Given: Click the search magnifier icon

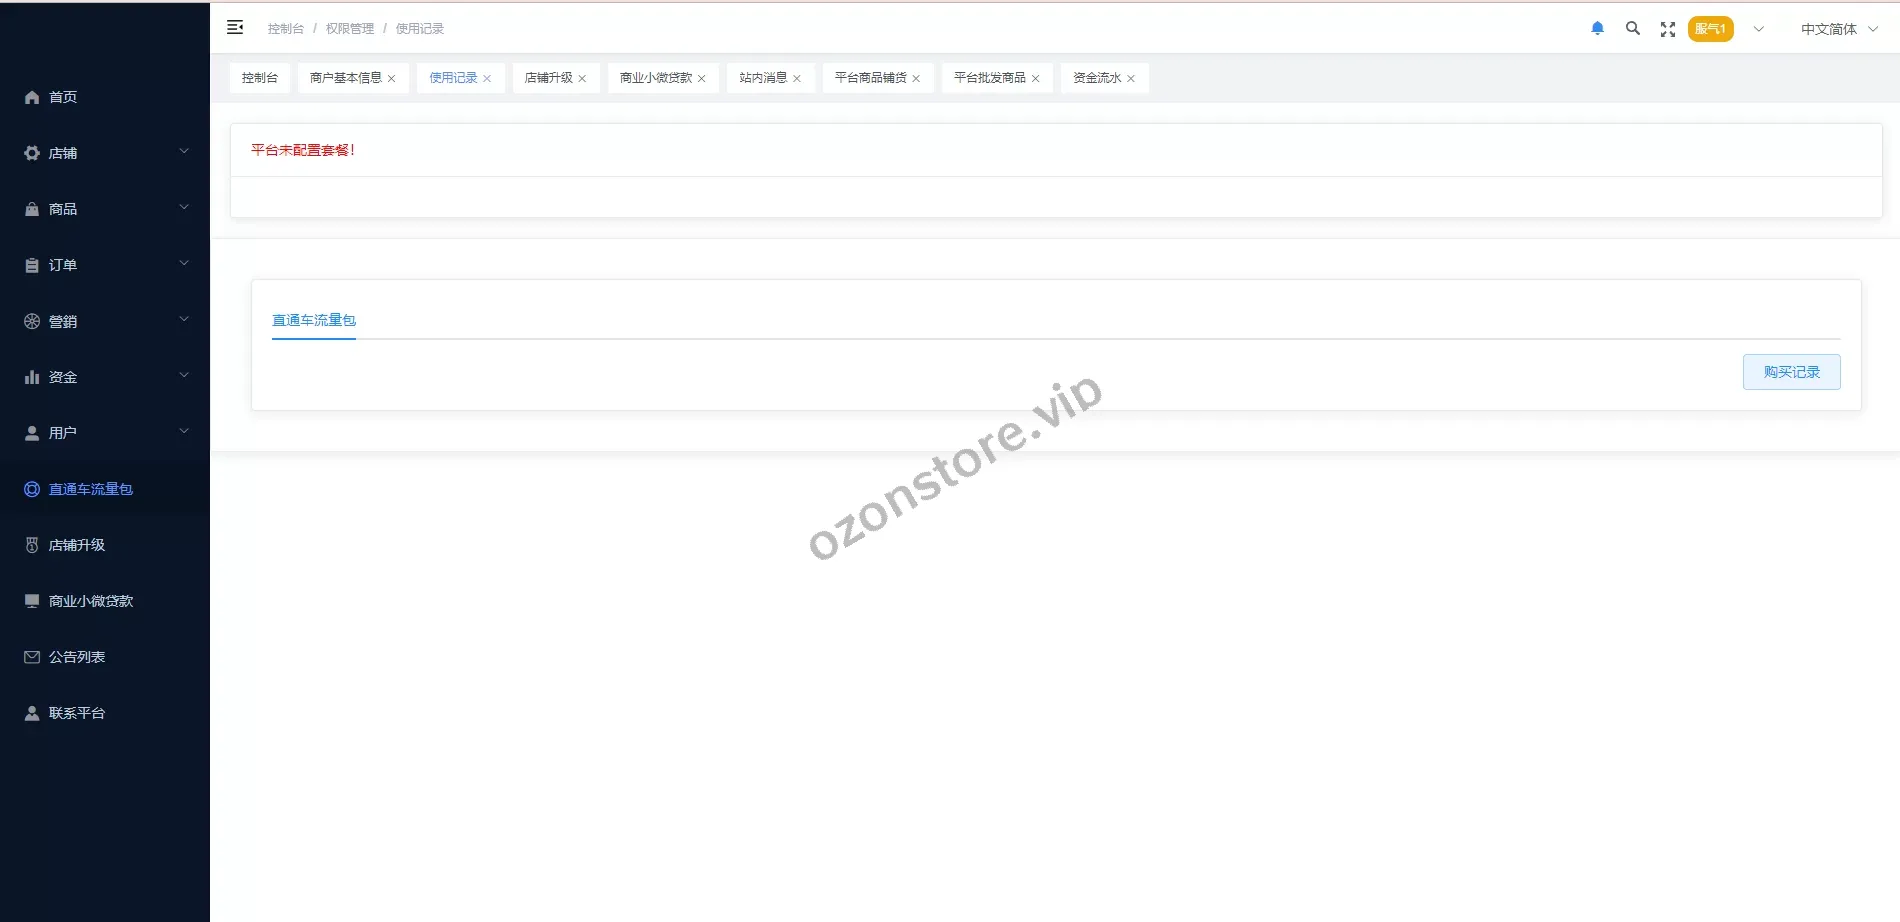Looking at the screenshot, I should (1632, 29).
